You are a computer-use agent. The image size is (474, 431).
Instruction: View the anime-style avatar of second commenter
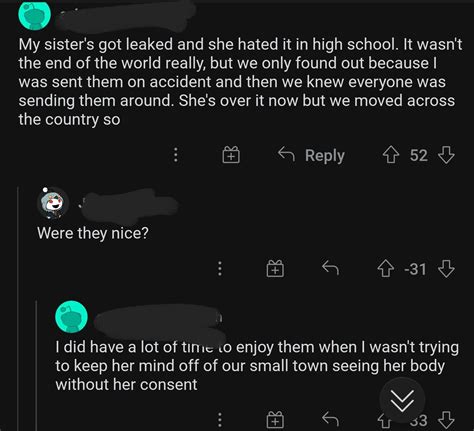click(53, 203)
